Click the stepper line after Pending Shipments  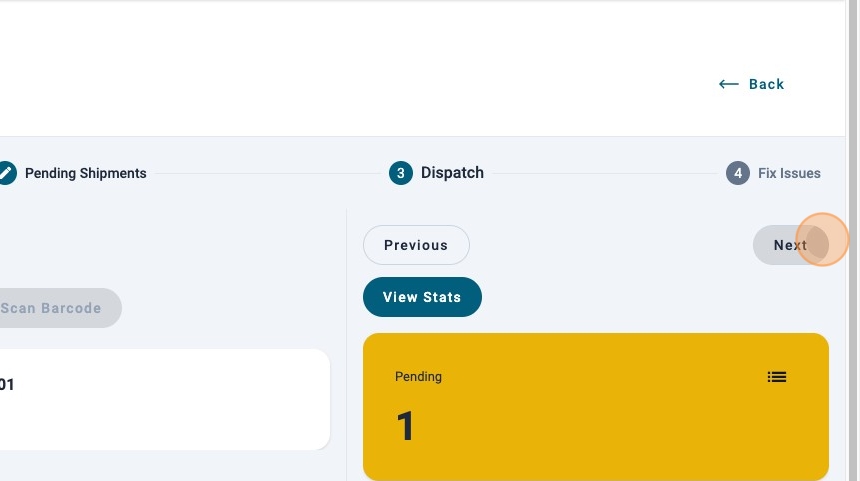click(265, 173)
